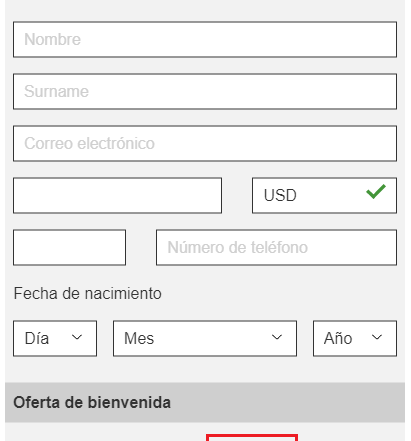Image resolution: width=411 pixels, height=441 pixels.
Task: Click the red-outlined box below Oferta de bienvenida
Action: [252, 437]
